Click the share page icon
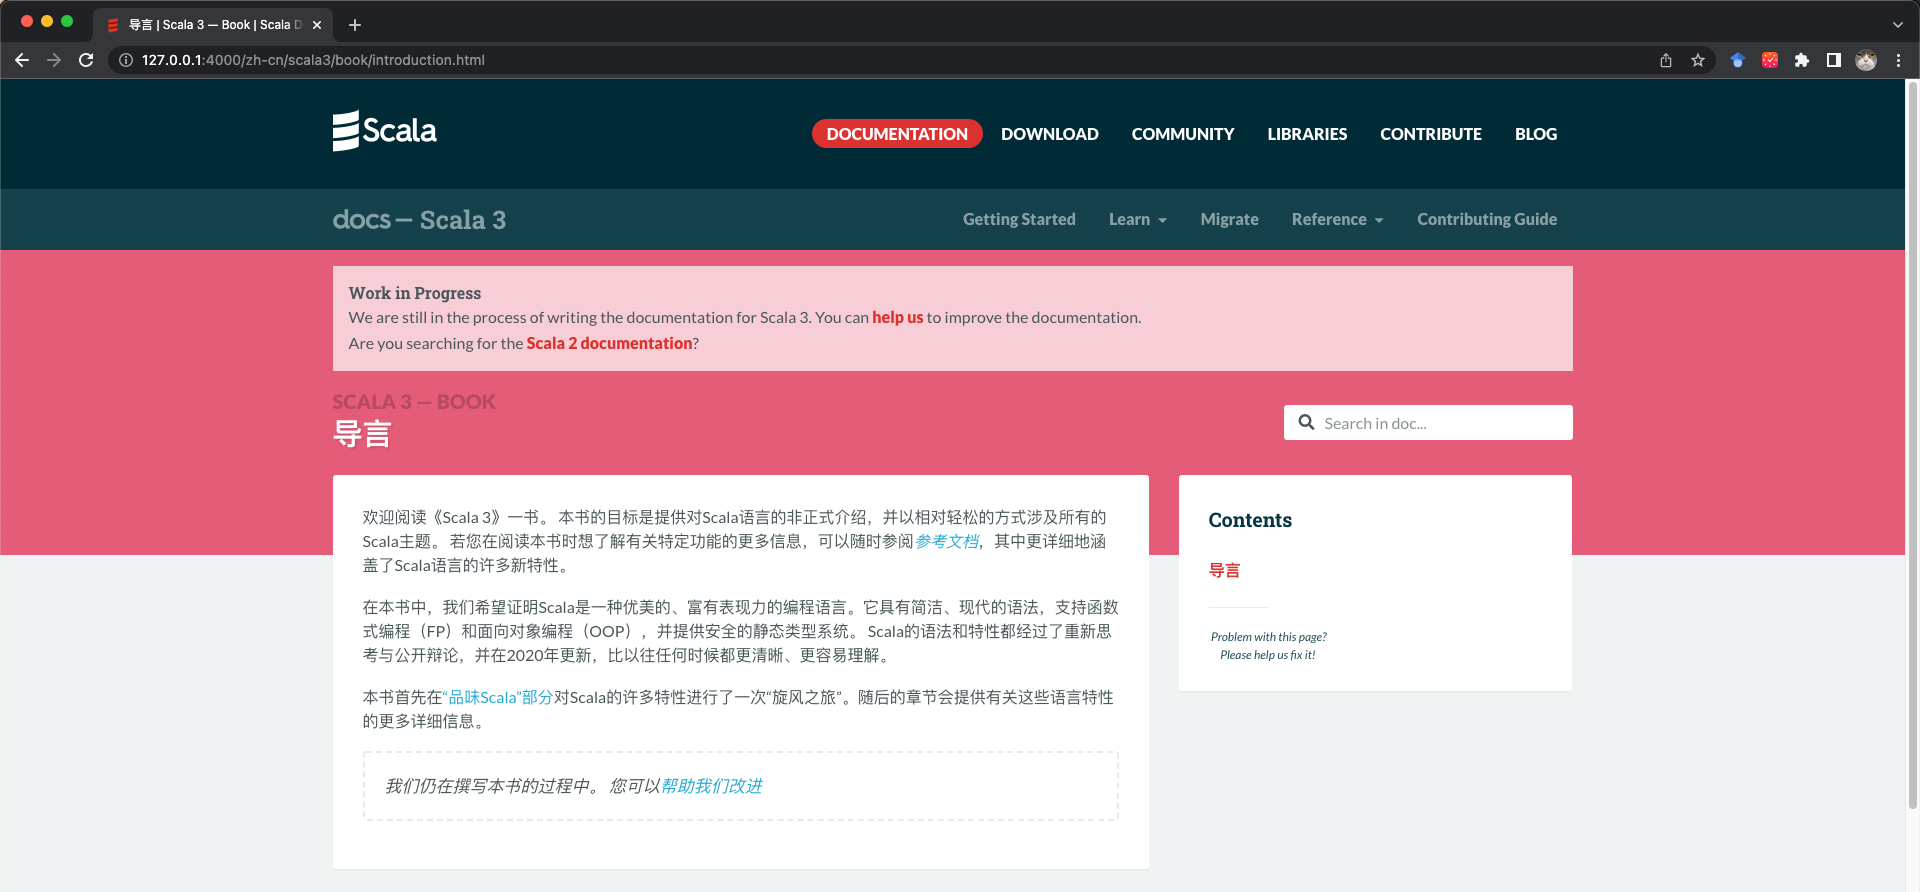 (x=1666, y=60)
